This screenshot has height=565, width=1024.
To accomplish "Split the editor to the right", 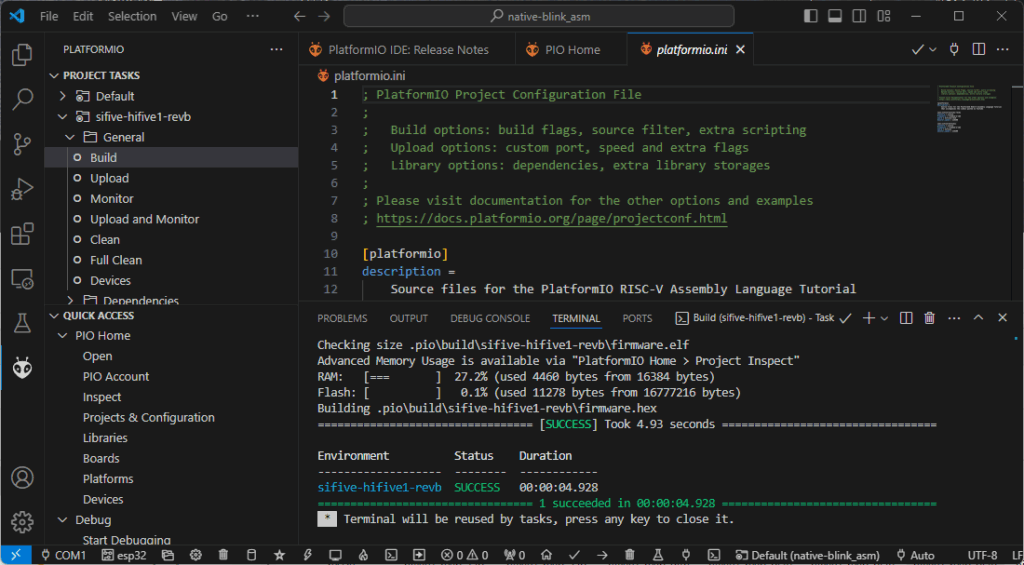I will click(979, 49).
